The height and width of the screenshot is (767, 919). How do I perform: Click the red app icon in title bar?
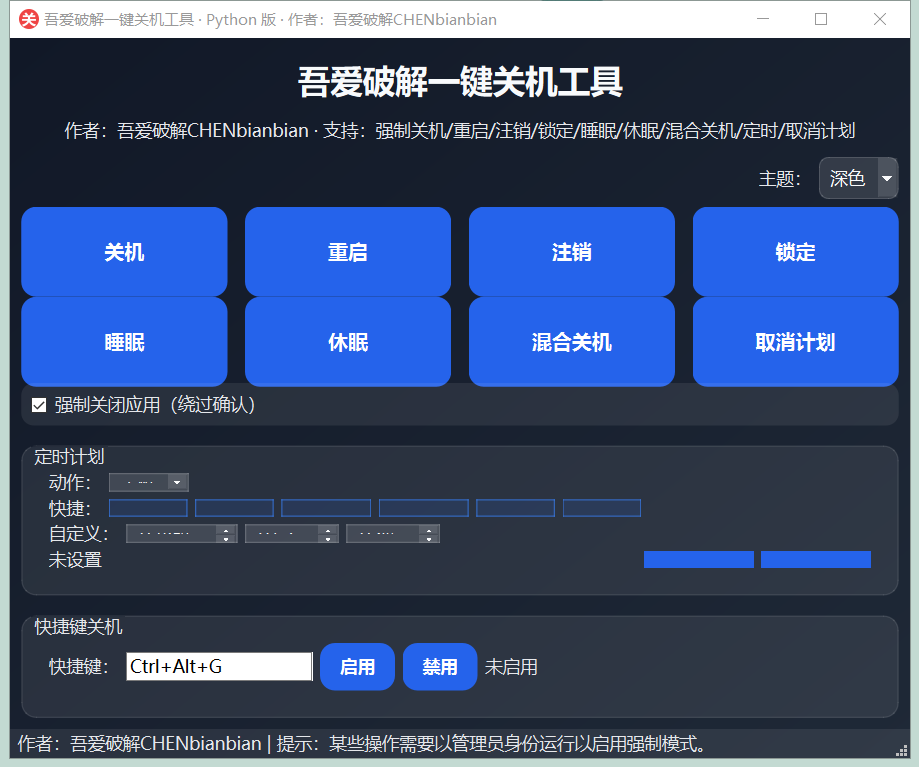(x=29, y=19)
